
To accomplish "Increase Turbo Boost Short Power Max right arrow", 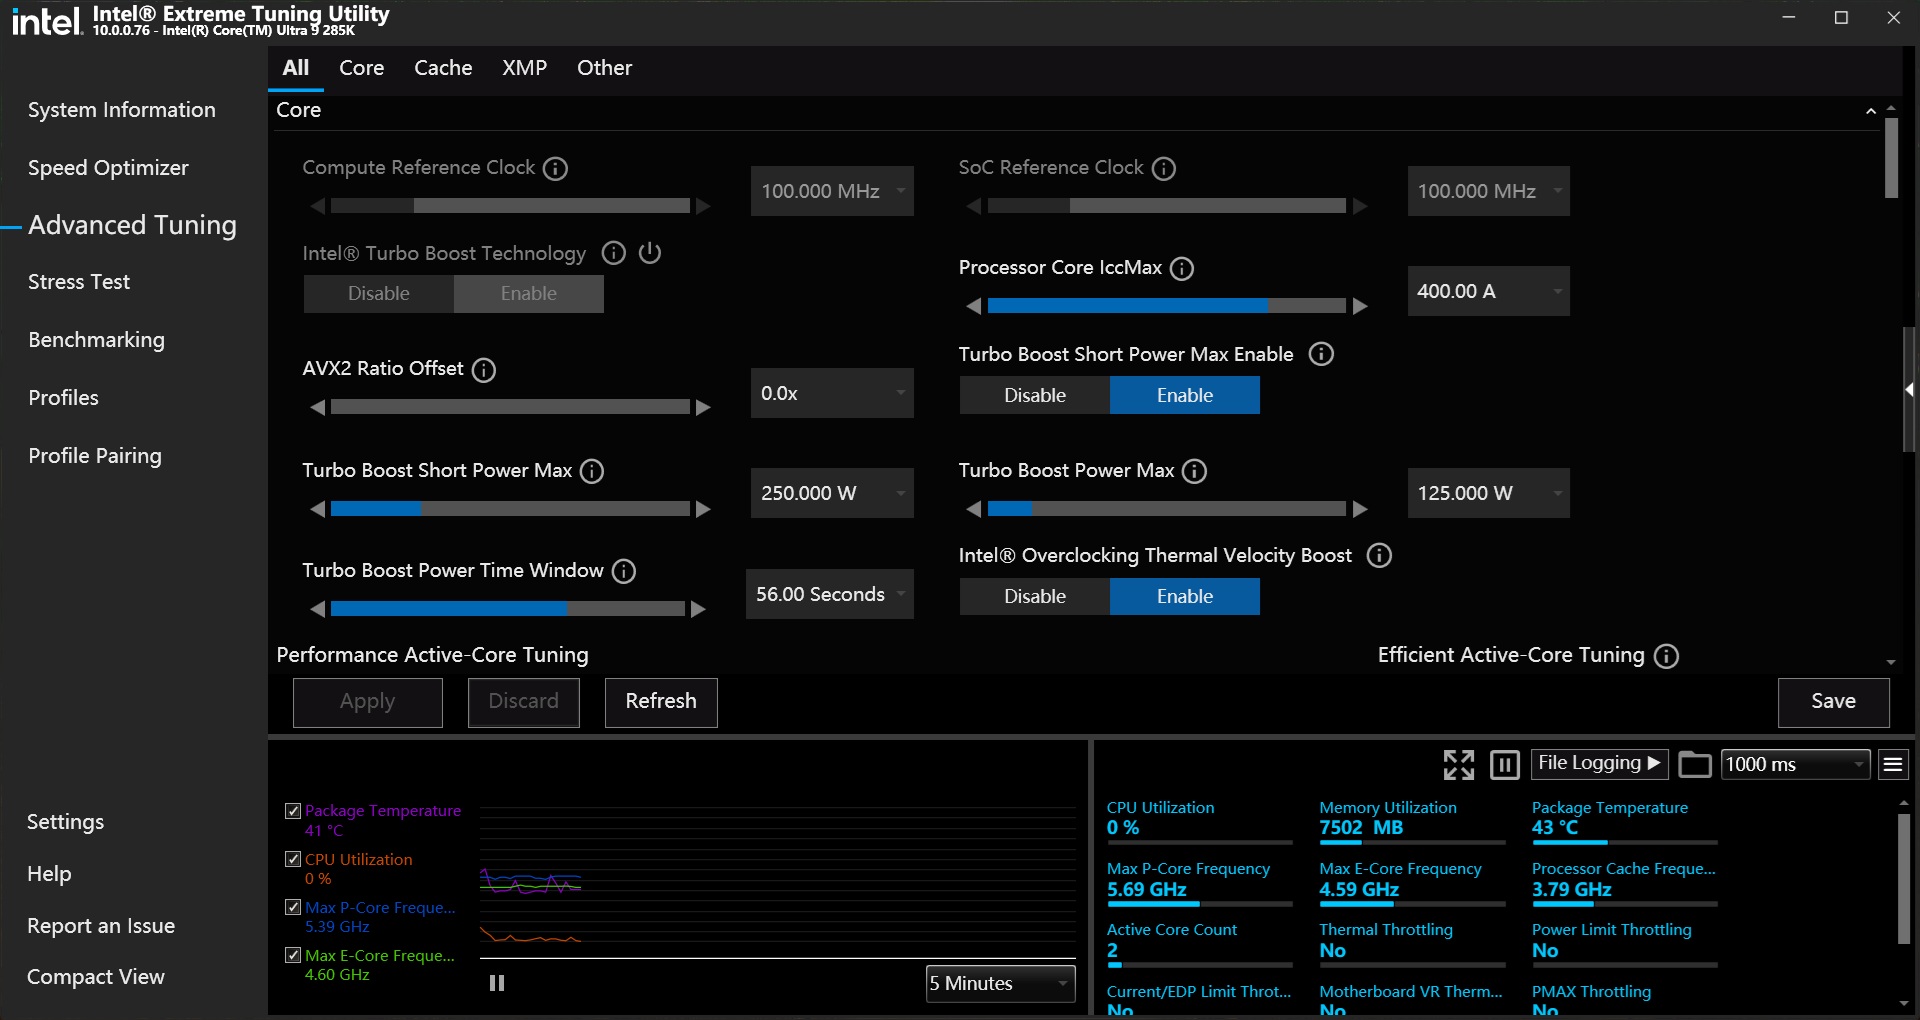I will (703, 509).
